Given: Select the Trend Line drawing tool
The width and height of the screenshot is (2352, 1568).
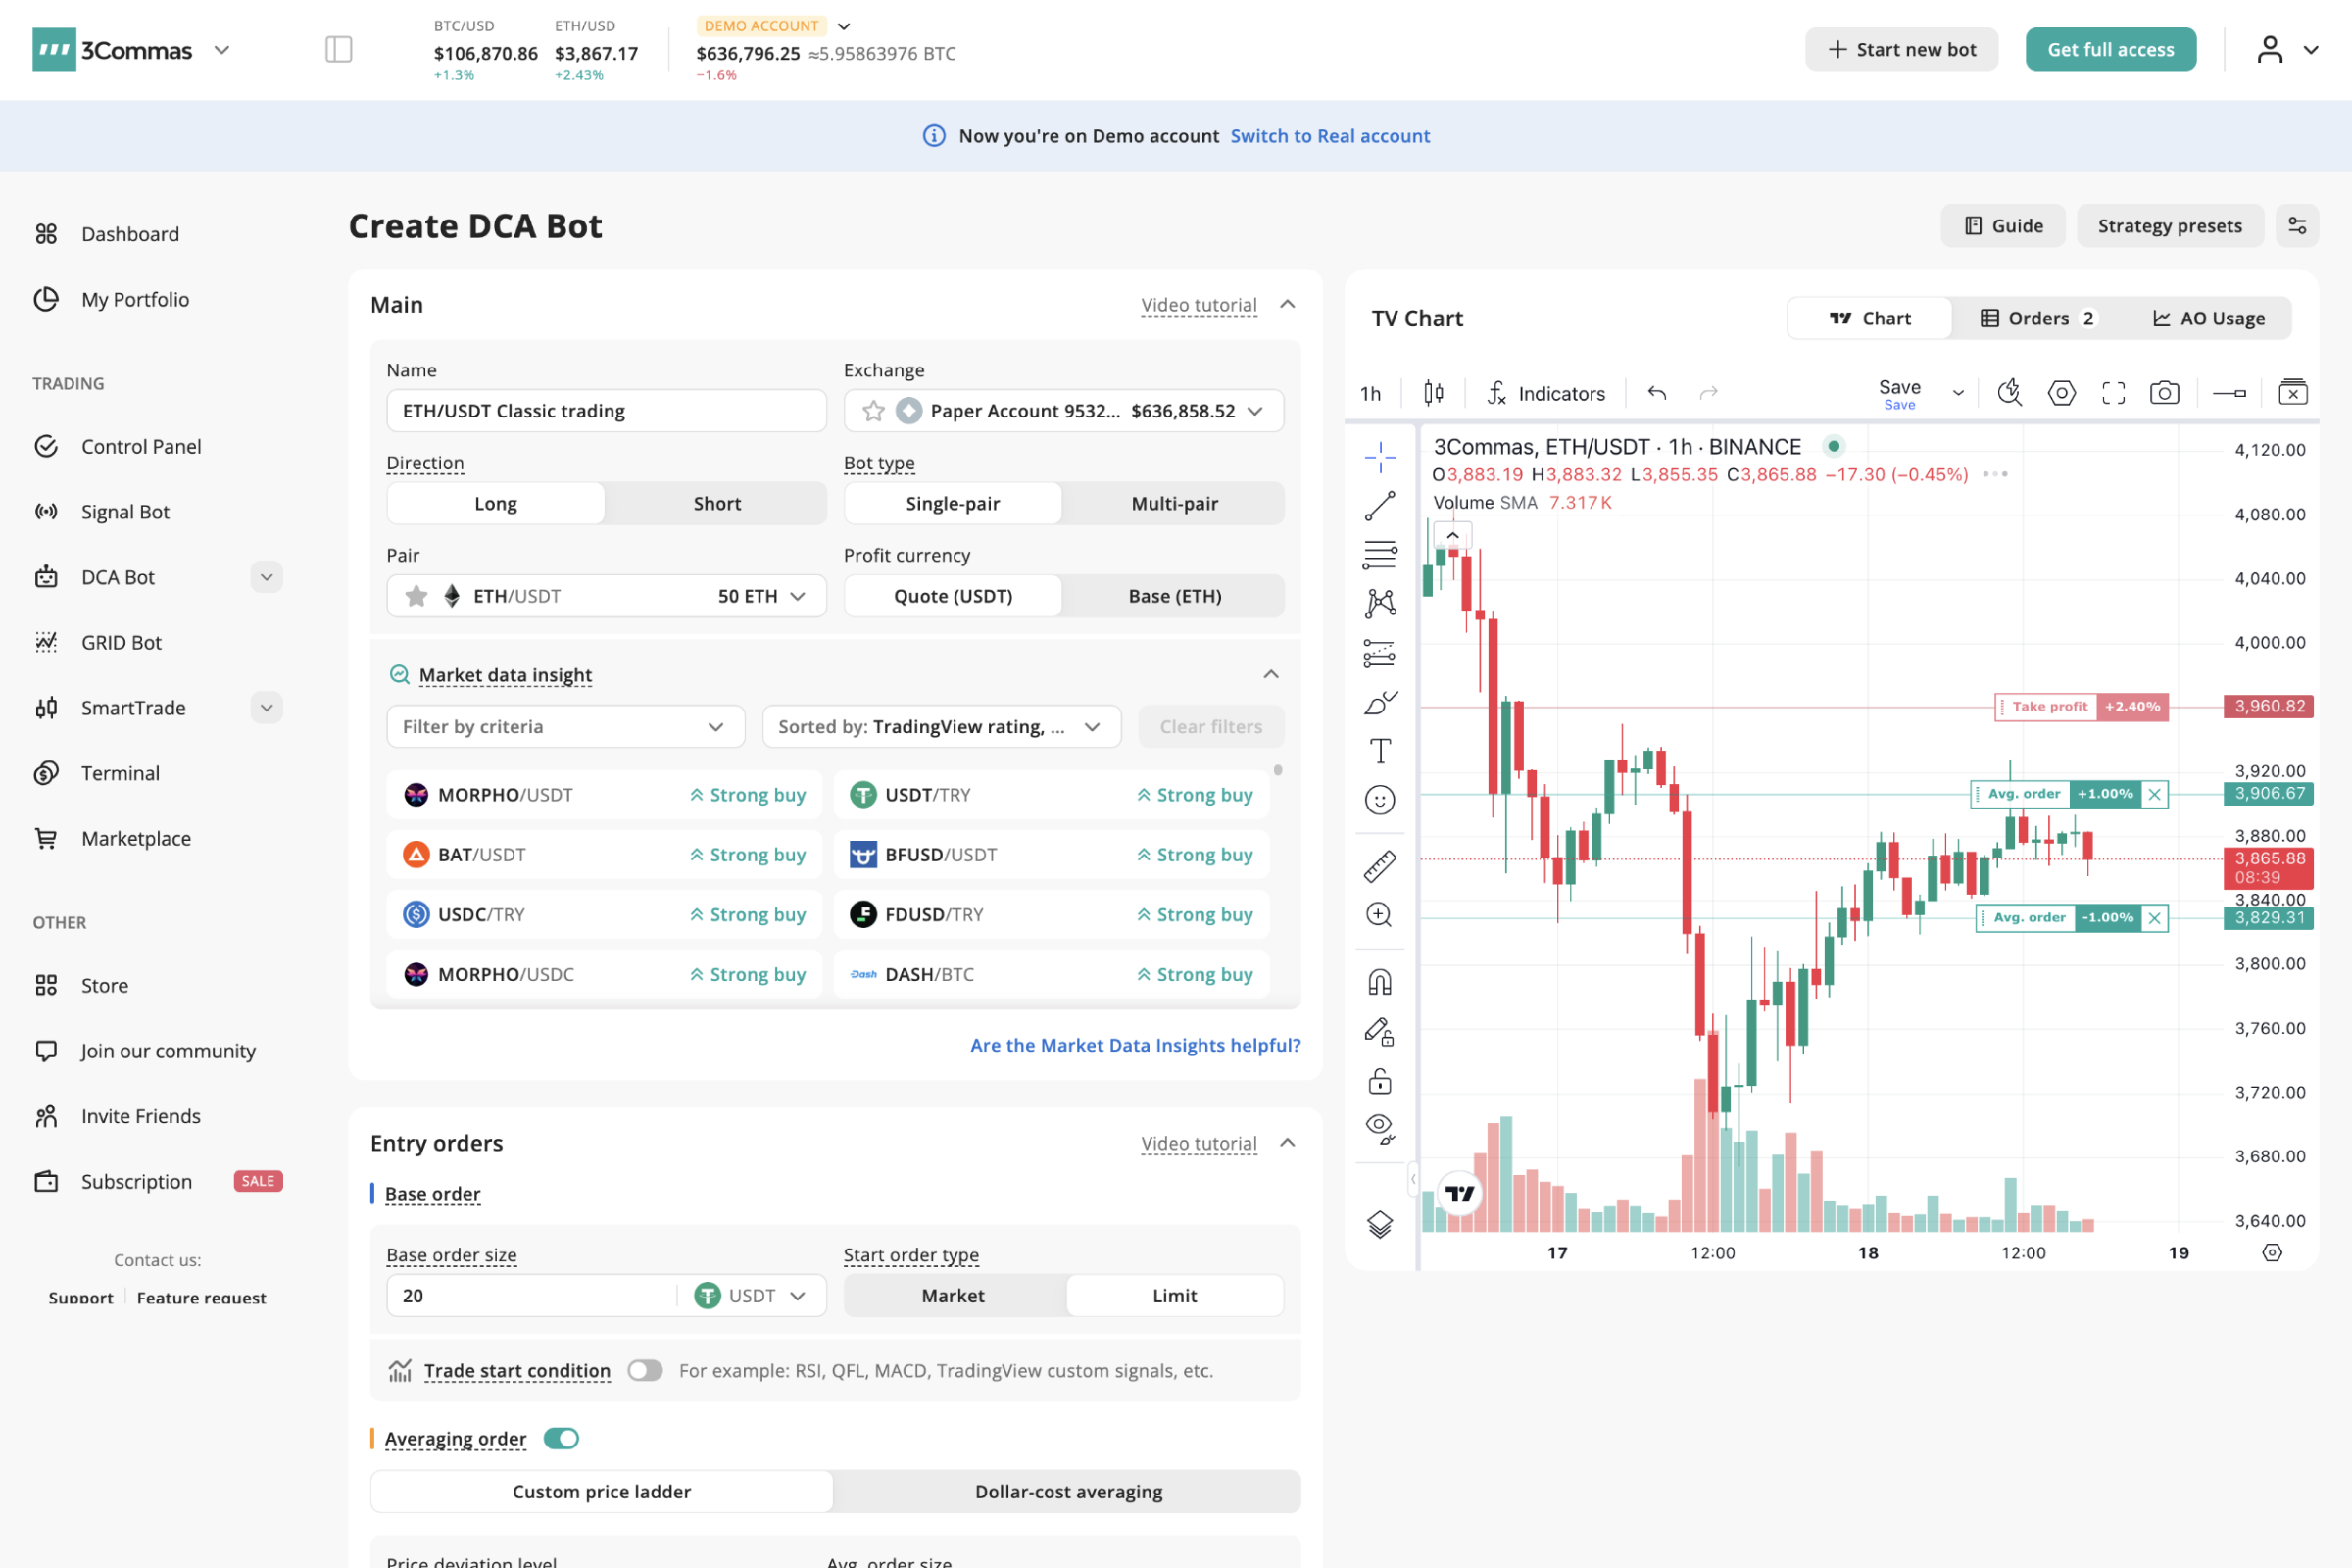Looking at the screenshot, I should click(x=1380, y=505).
